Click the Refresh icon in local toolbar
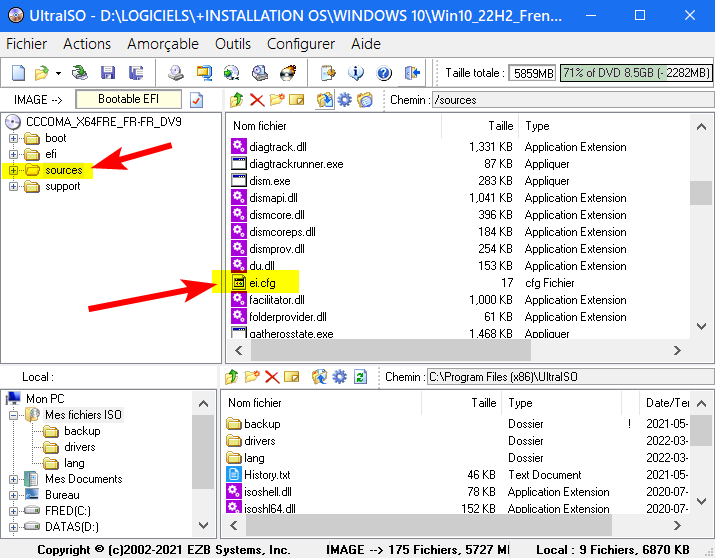 (360, 377)
